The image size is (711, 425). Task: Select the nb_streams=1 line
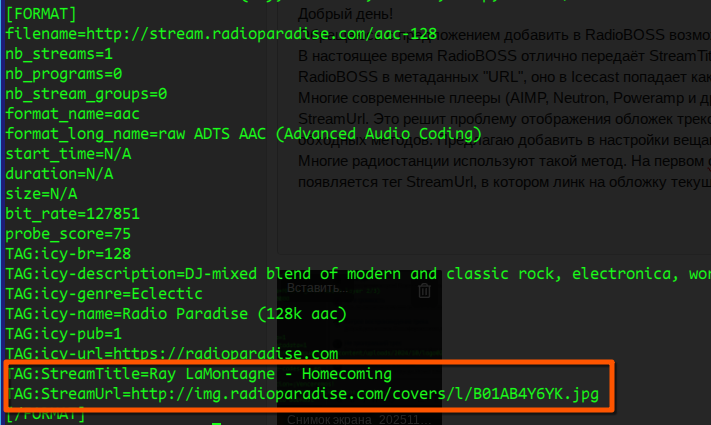(x=58, y=53)
